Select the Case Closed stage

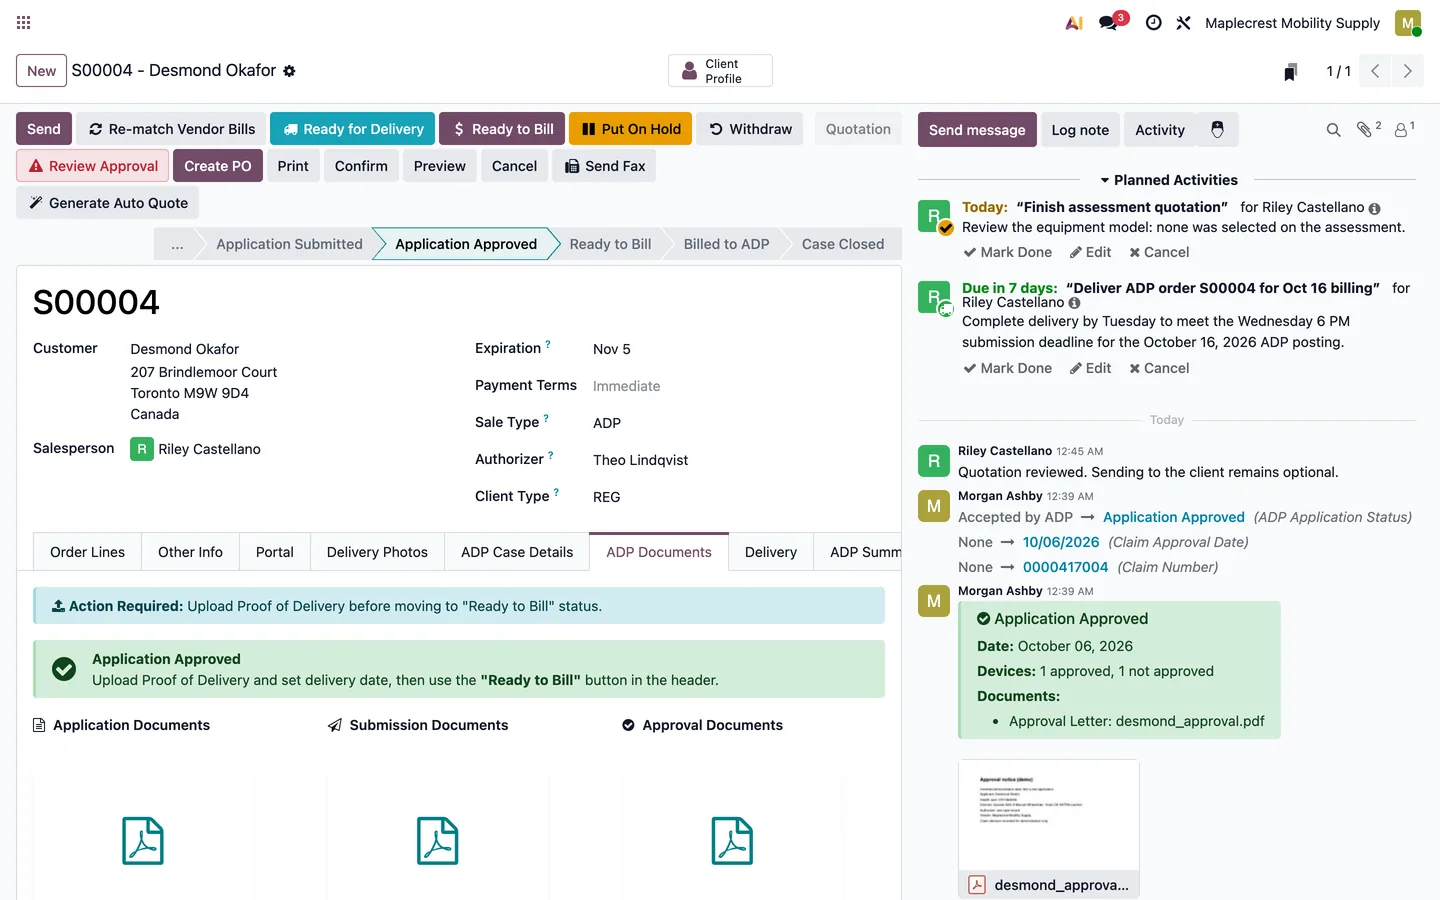pyautogui.click(x=843, y=244)
